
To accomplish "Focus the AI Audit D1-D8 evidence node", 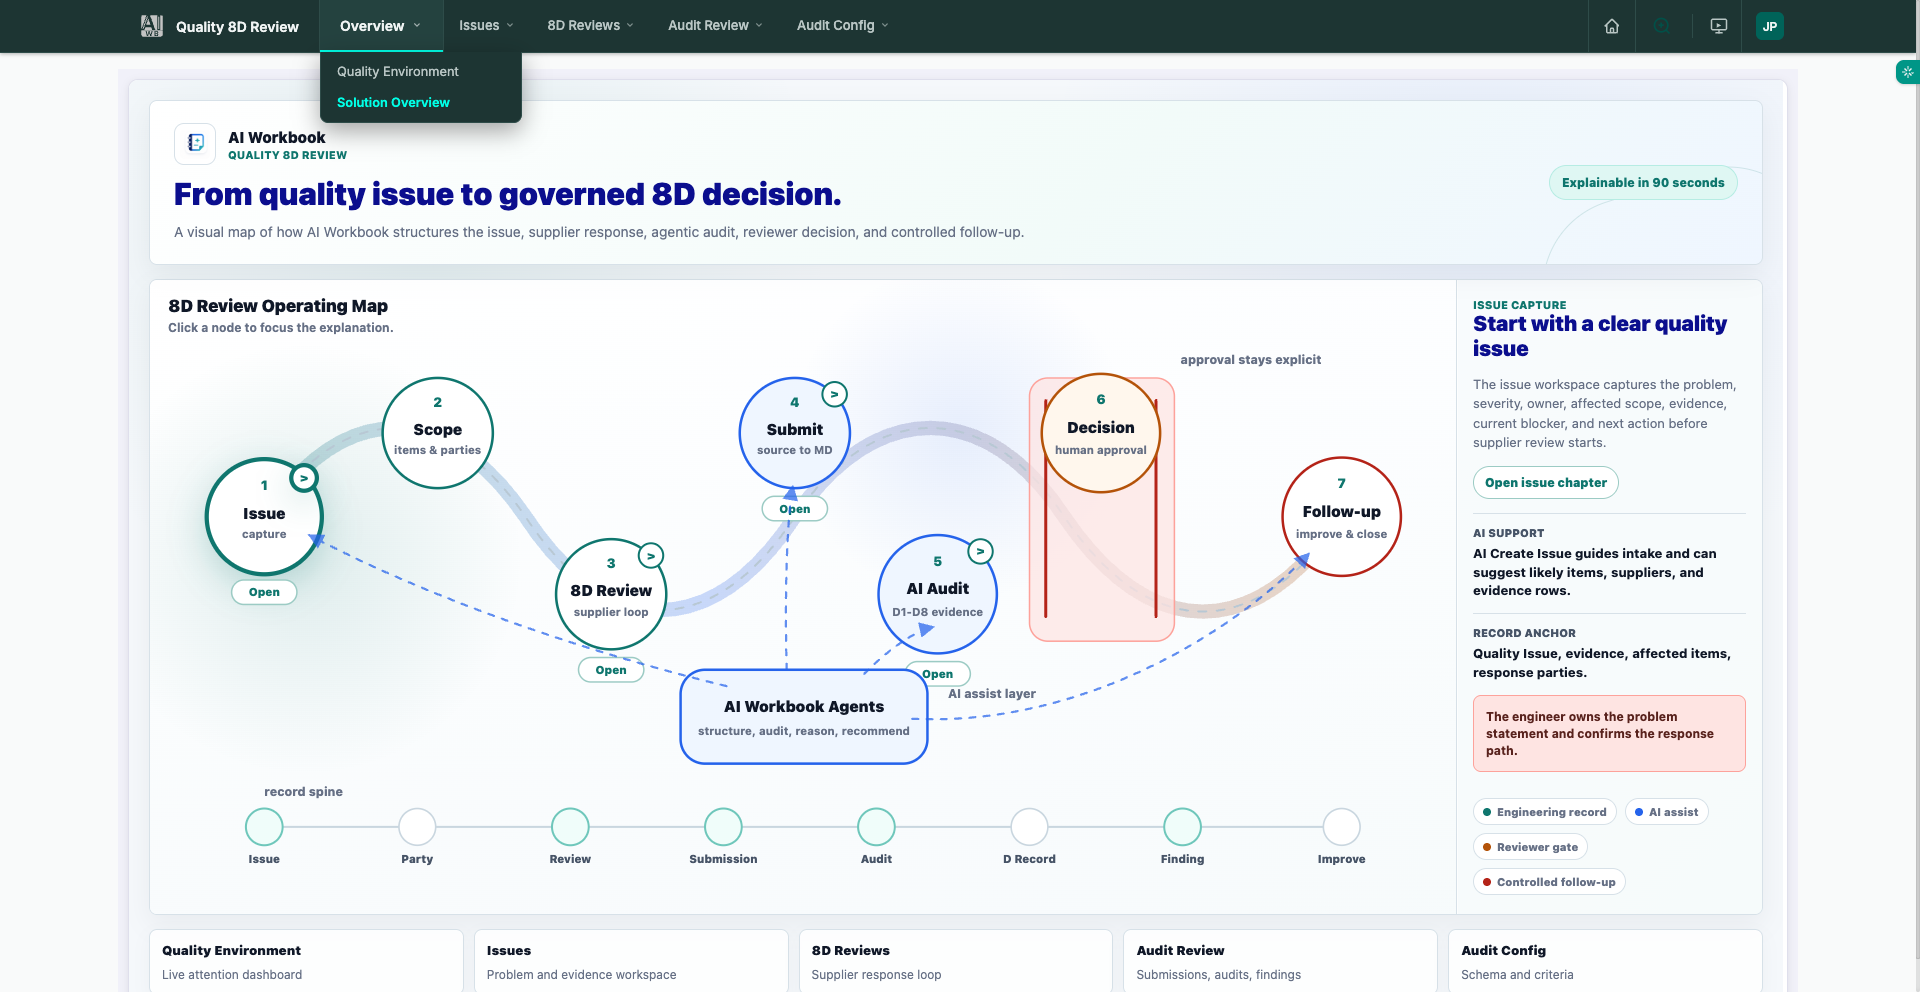I will pyautogui.click(x=938, y=594).
